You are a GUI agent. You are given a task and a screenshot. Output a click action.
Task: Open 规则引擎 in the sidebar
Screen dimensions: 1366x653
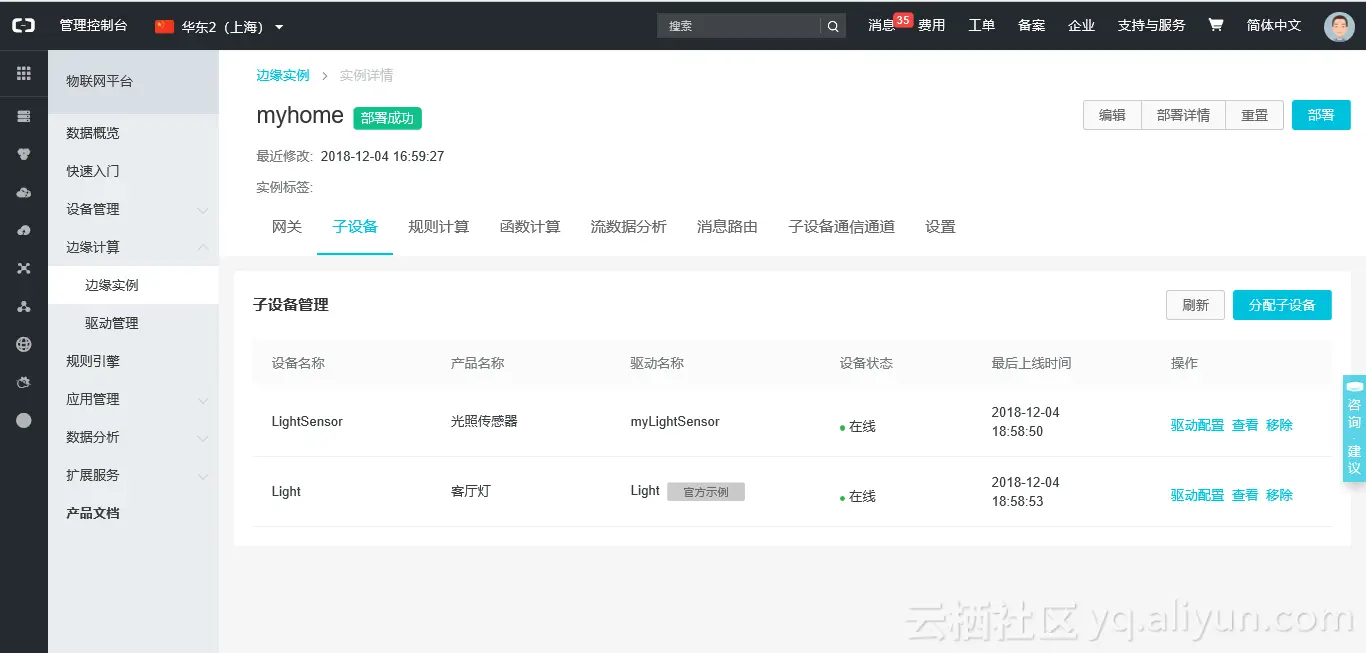point(133,361)
